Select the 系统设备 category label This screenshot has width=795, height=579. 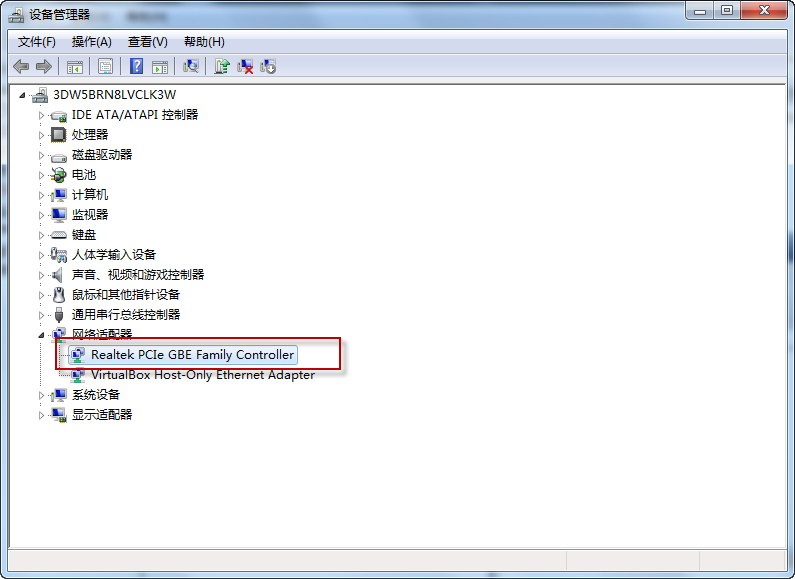[x=96, y=395]
